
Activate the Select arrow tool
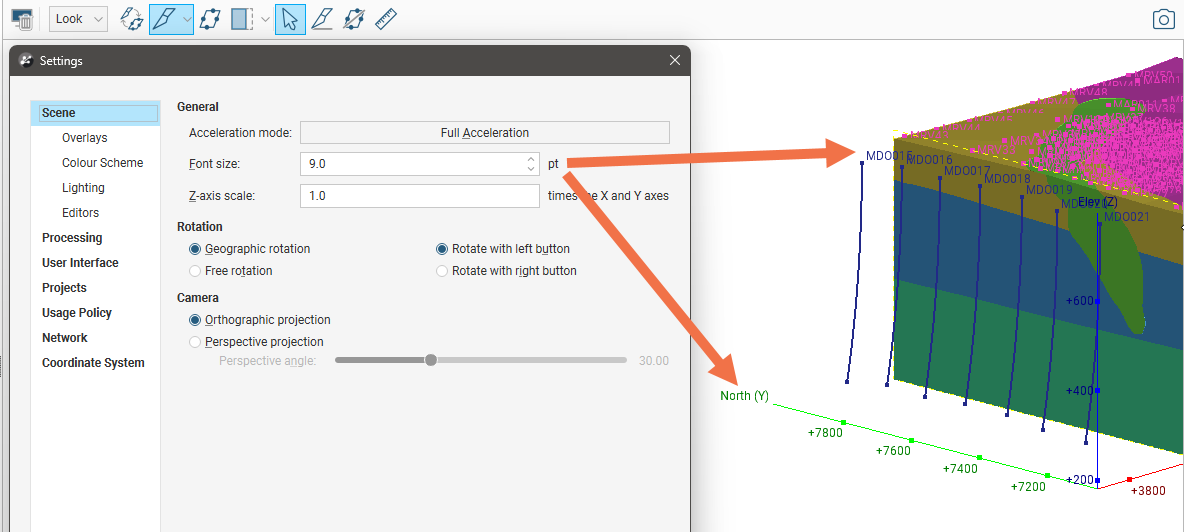pyautogui.click(x=290, y=19)
